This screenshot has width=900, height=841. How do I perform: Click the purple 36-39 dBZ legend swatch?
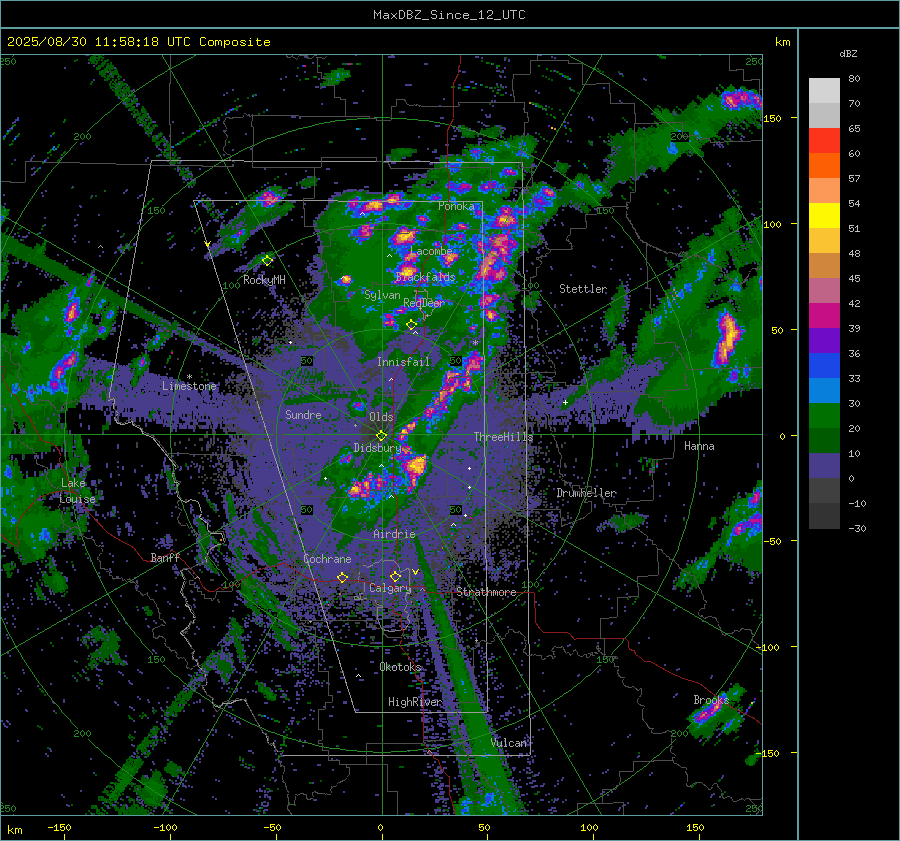(x=824, y=340)
